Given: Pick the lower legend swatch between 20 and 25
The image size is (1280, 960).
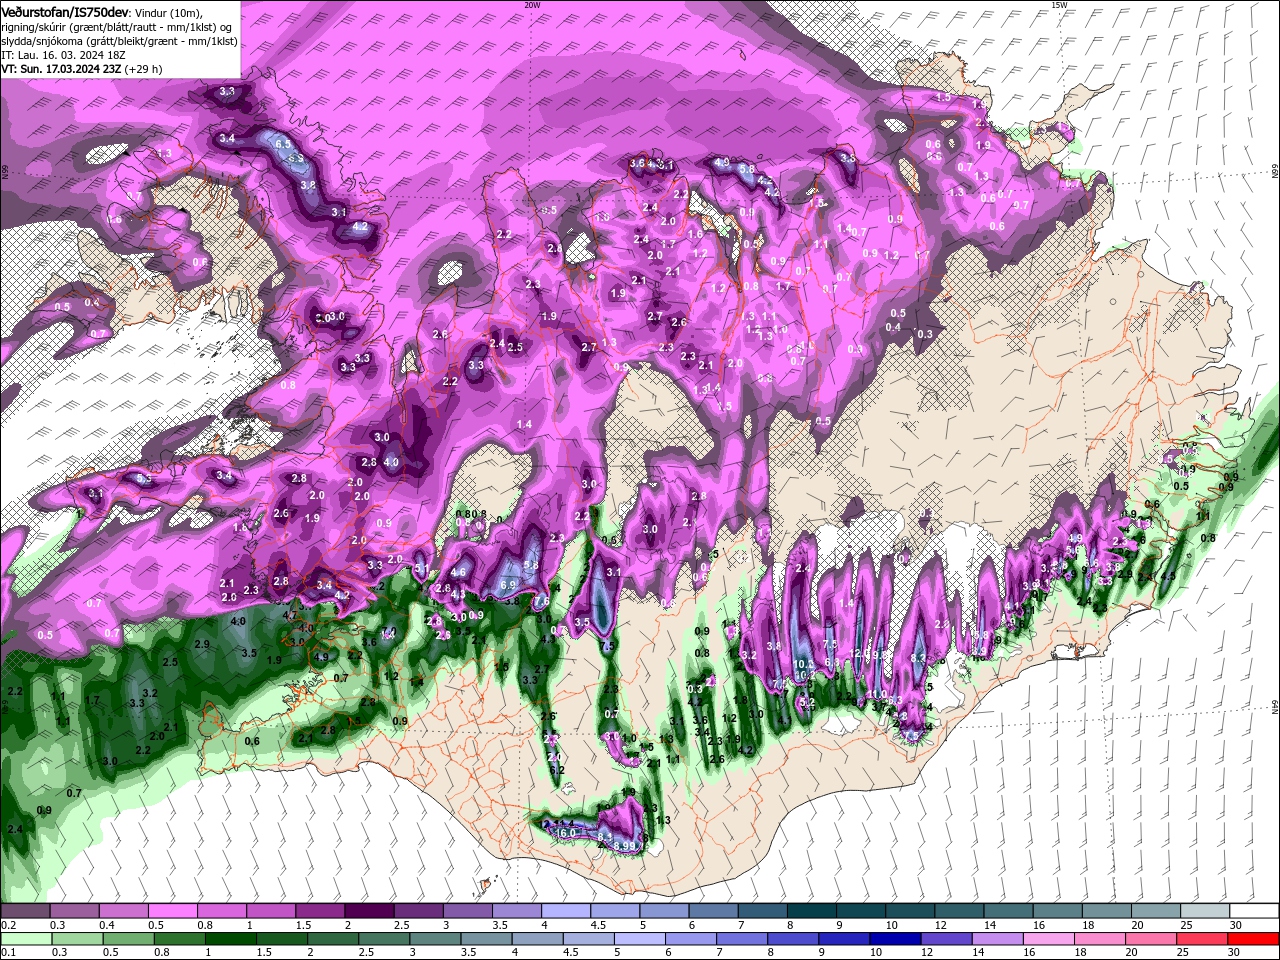Looking at the screenshot, I should 1151,939.
